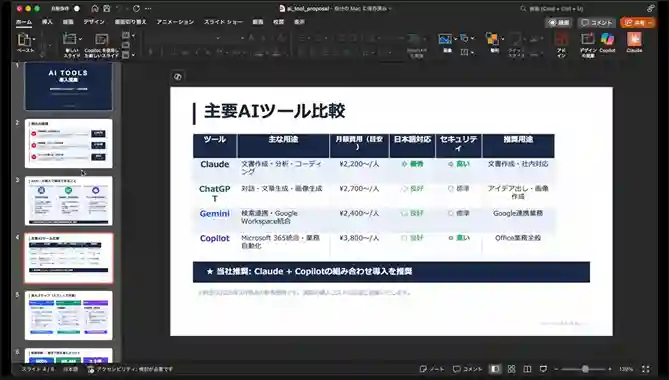This screenshot has height=380, width=669.
Task: Click the small icon above the slide
Action: click(x=177, y=77)
